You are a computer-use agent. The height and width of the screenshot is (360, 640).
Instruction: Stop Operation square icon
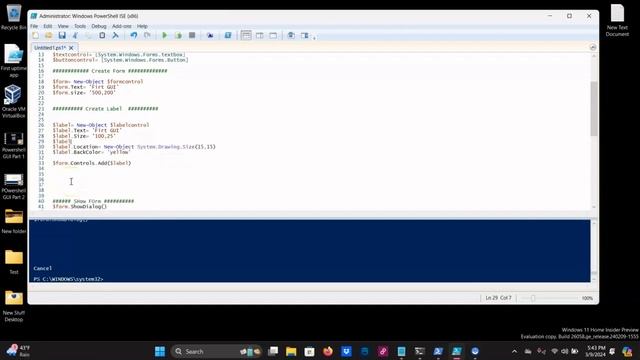point(192,36)
